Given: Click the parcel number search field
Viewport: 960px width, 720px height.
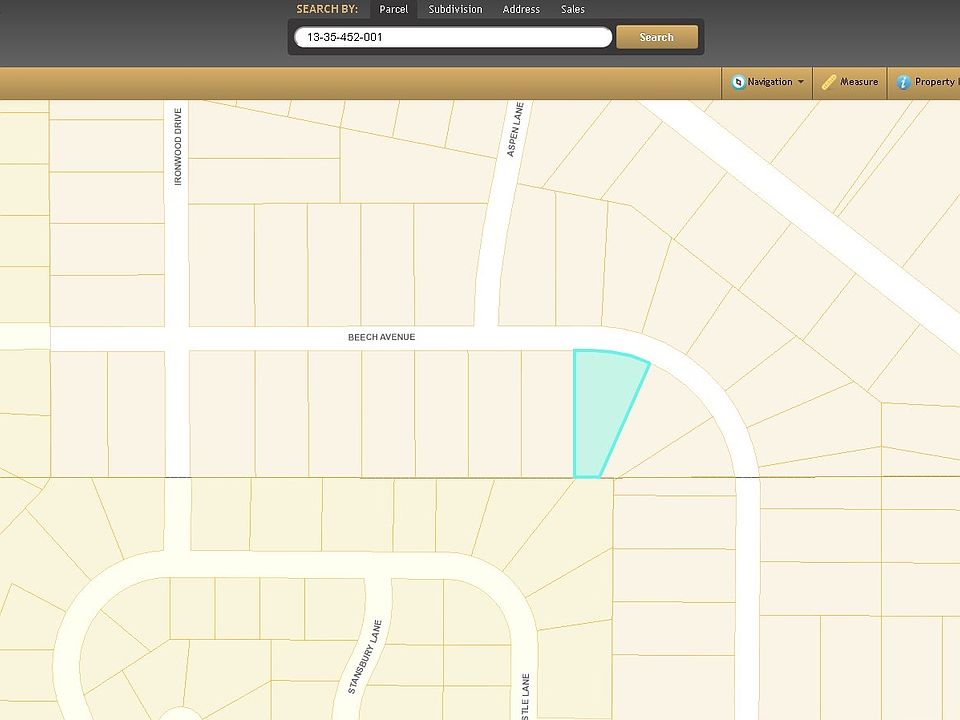Looking at the screenshot, I should click(x=453, y=37).
